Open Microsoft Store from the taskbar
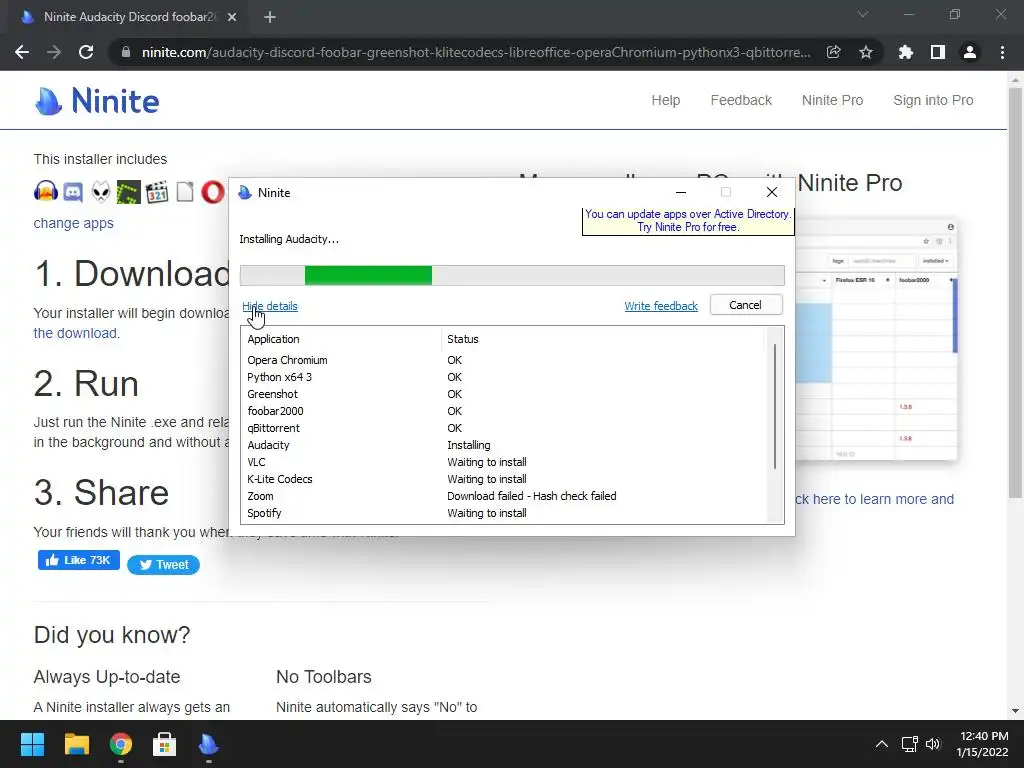Image resolution: width=1024 pixels, height=768 pixels. tap(165, 744)
